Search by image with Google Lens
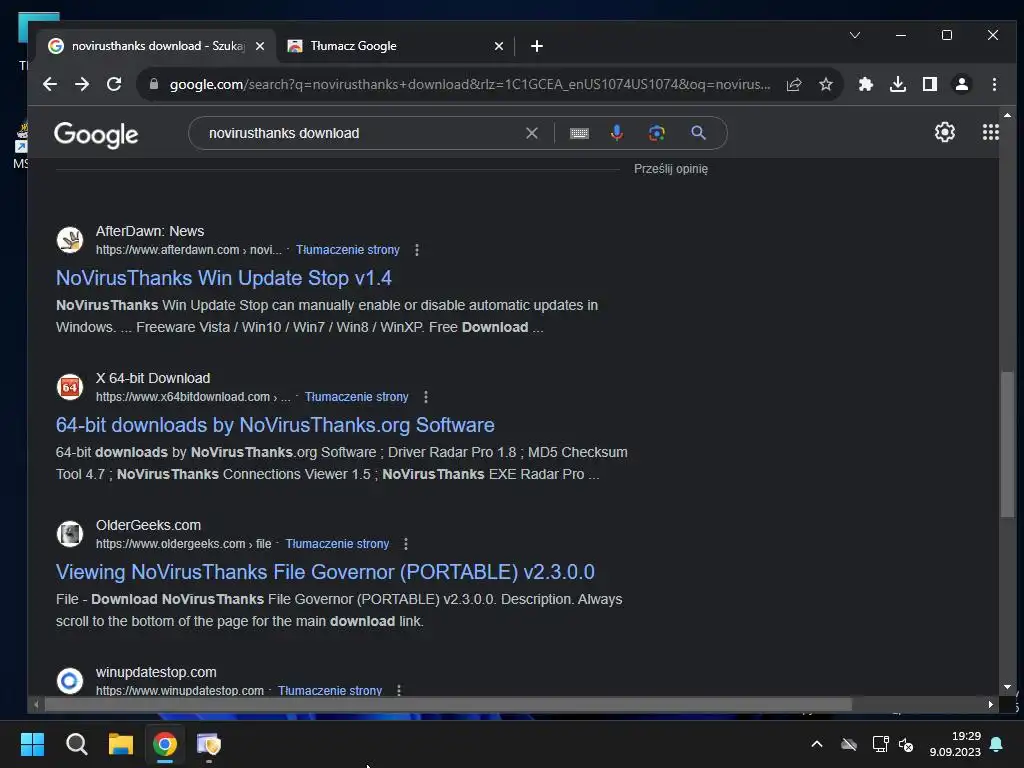Screen dimensions: 1024x768 657,133
